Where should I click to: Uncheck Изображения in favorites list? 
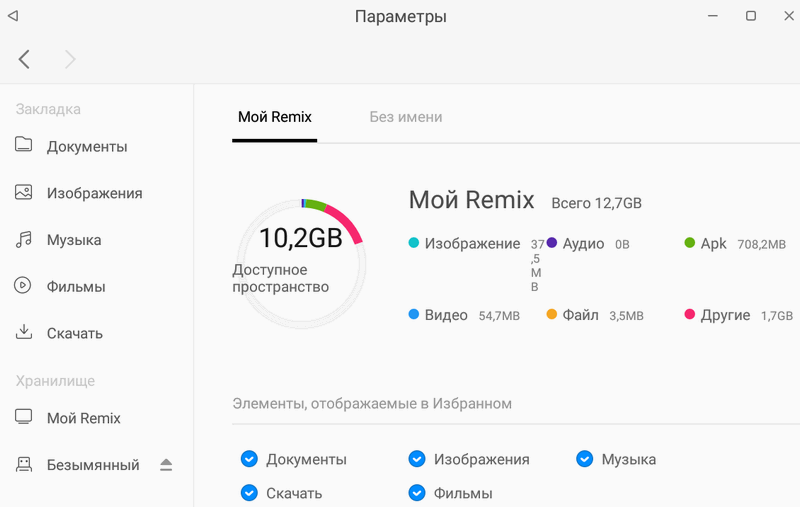pos(417,459)
